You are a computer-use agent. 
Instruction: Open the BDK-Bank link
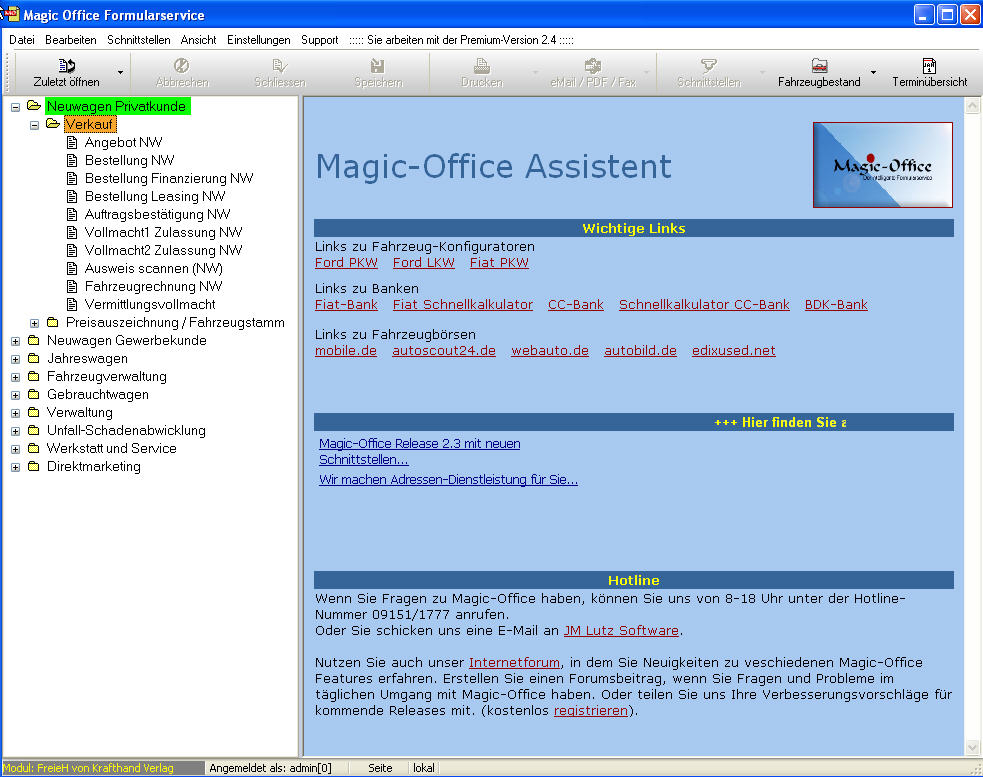(x=836, y=305)
